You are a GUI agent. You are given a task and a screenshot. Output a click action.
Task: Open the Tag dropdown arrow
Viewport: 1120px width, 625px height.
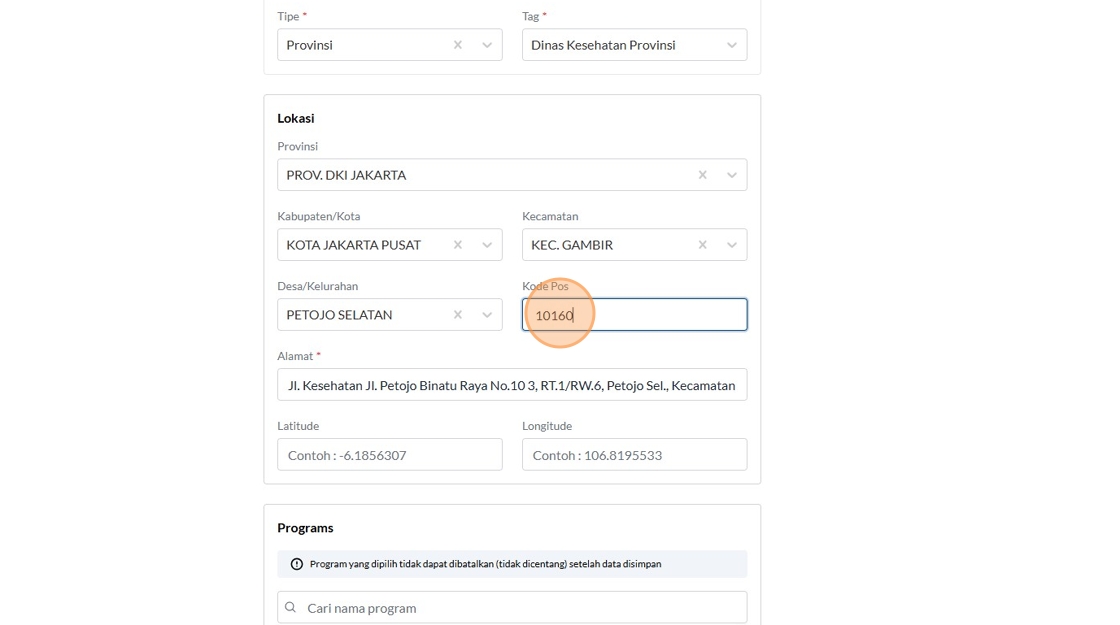pos(732,45)
